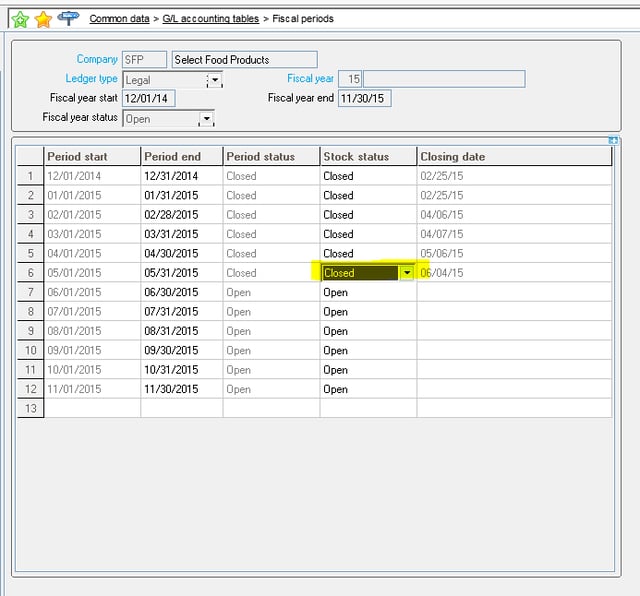
Task: Click the green star add-favorite icon
Action: 19,18
